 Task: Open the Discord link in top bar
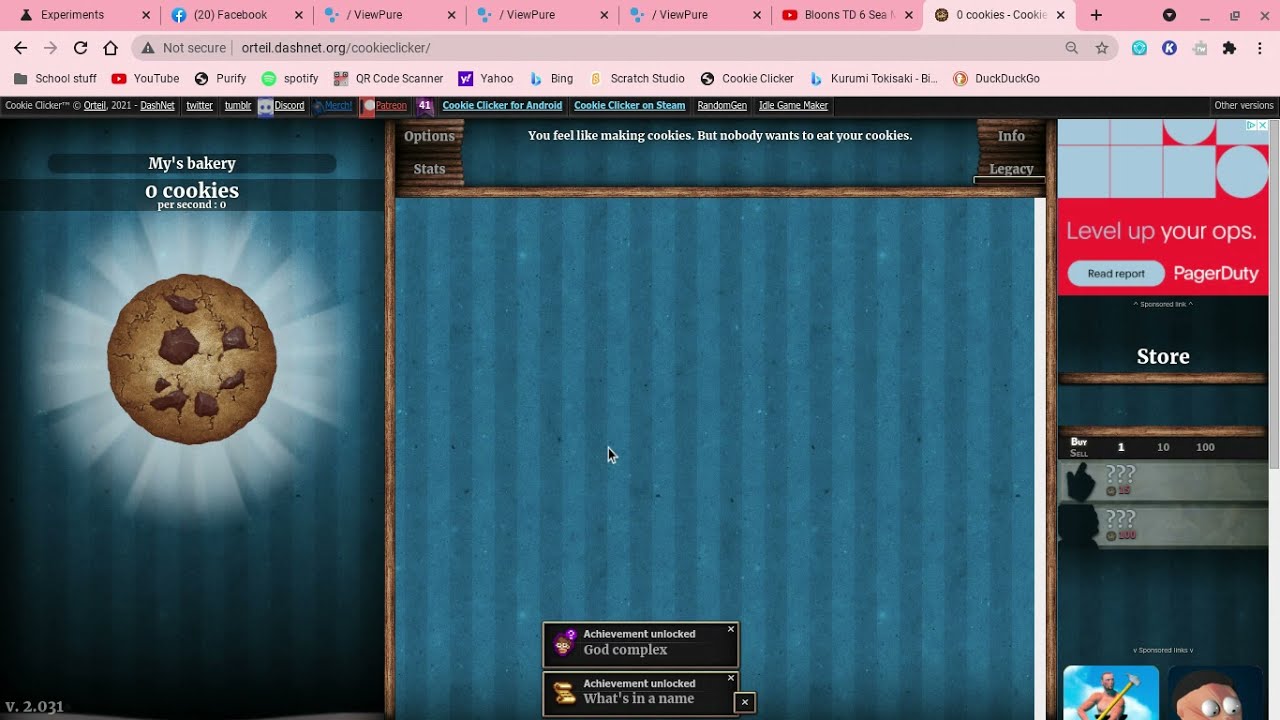tap(281, 106)
